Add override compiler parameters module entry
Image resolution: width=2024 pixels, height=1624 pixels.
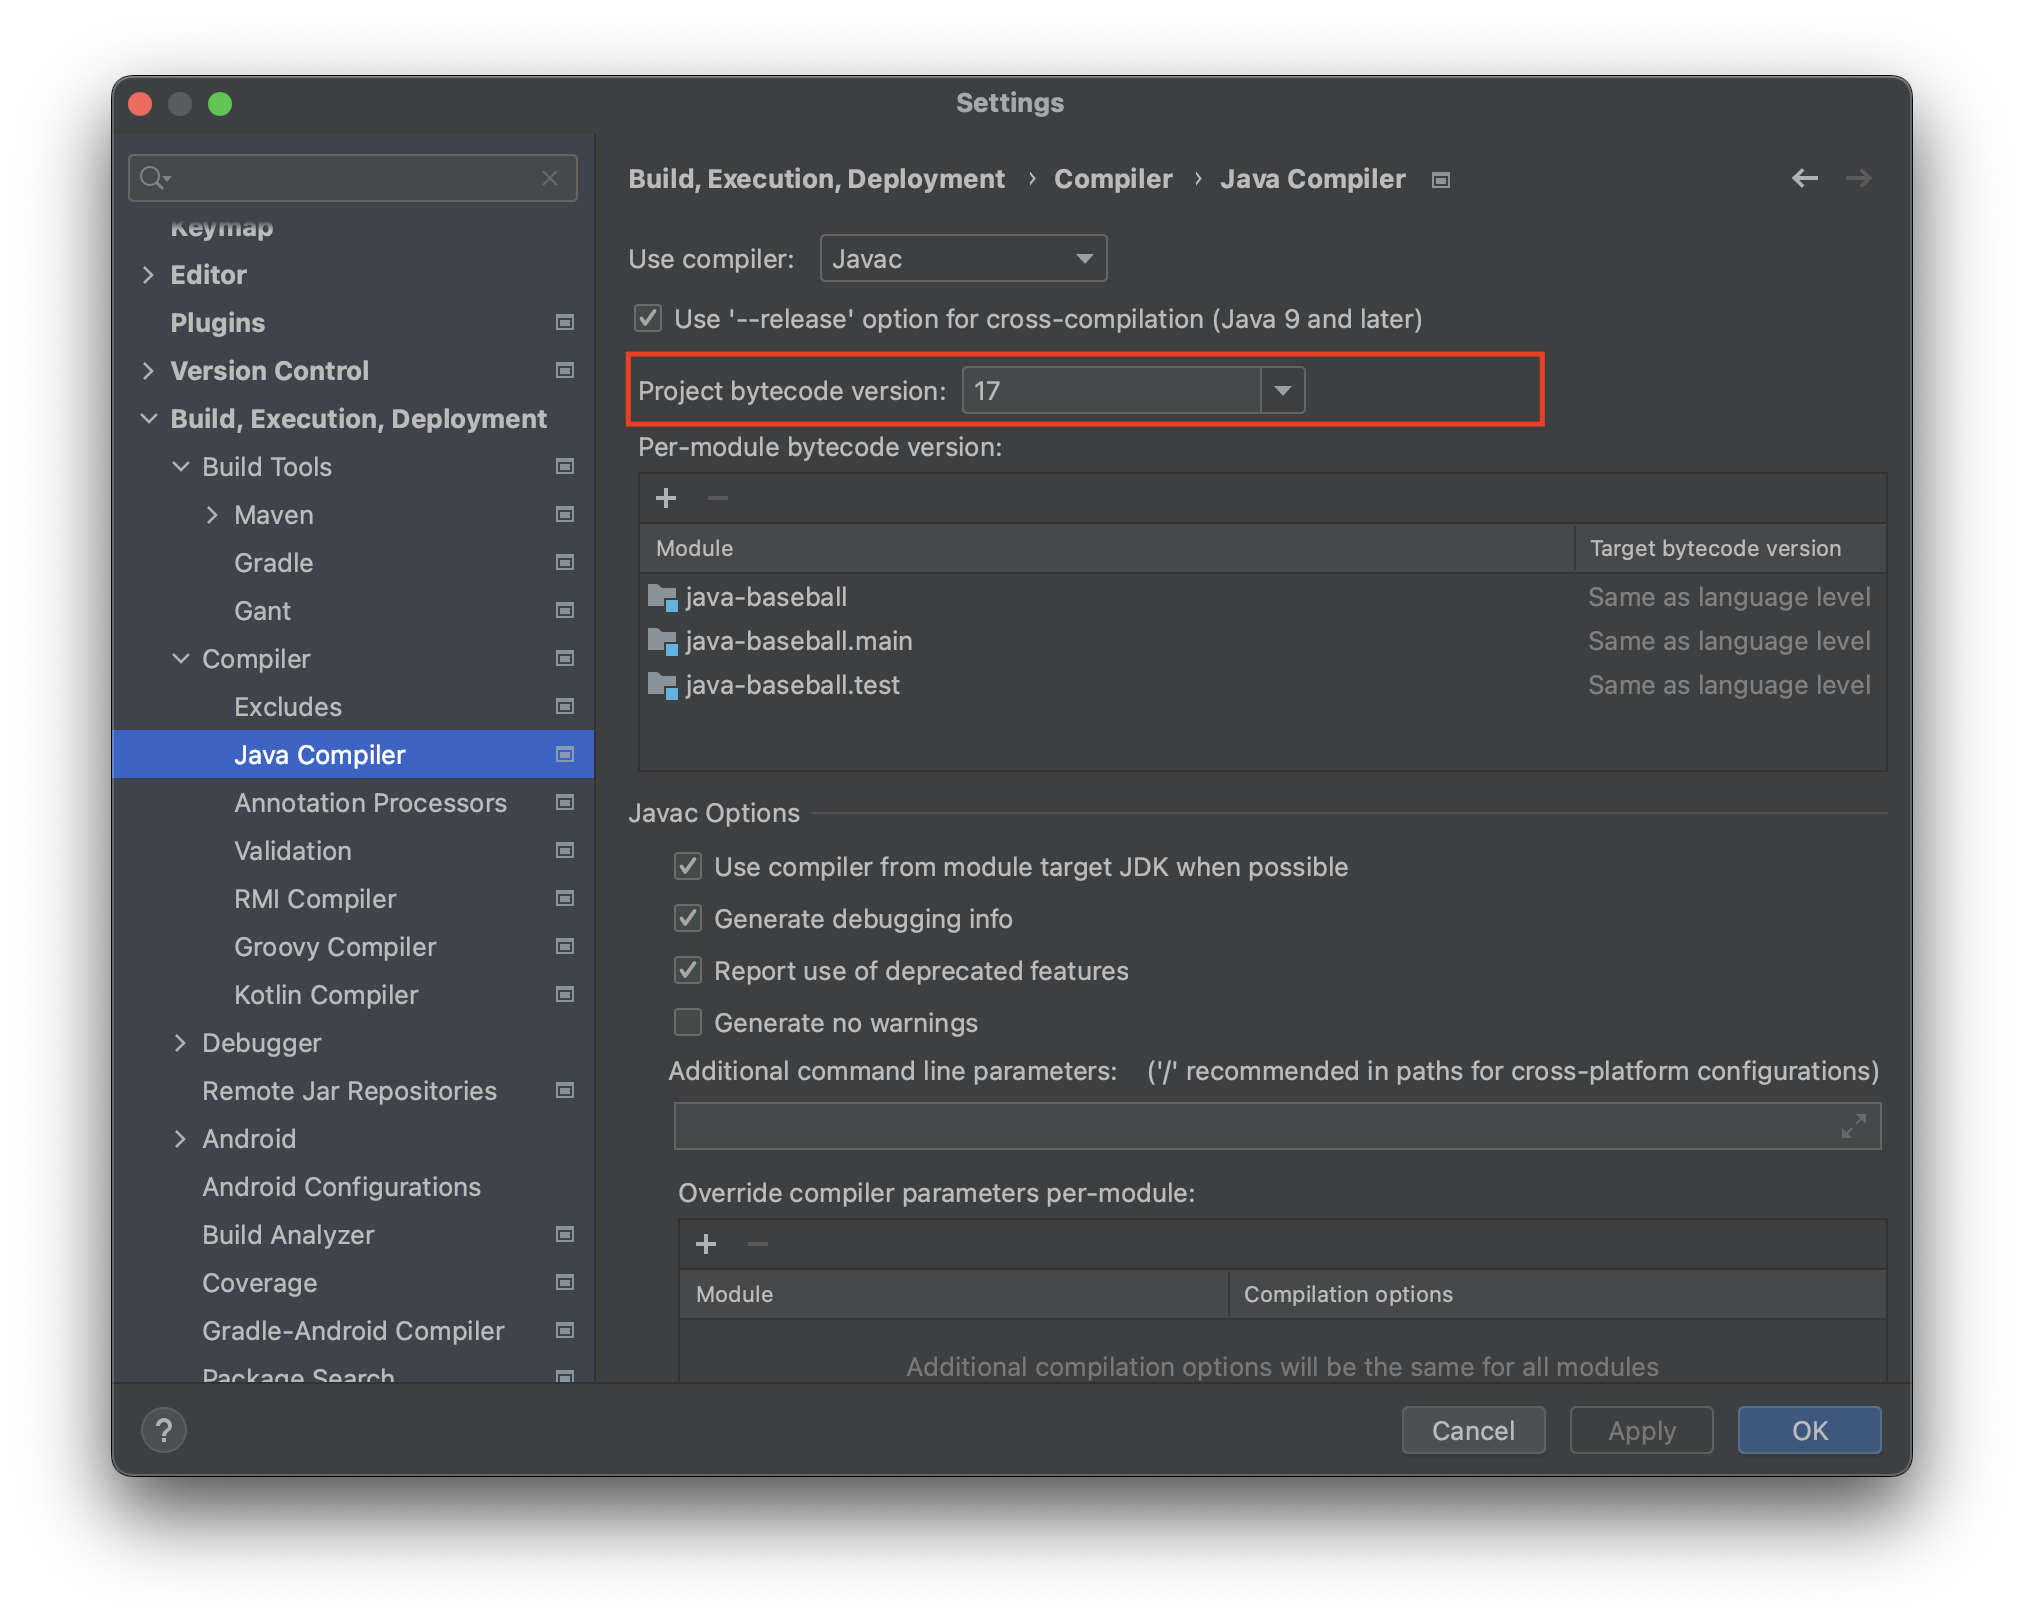coord(706,1244)
